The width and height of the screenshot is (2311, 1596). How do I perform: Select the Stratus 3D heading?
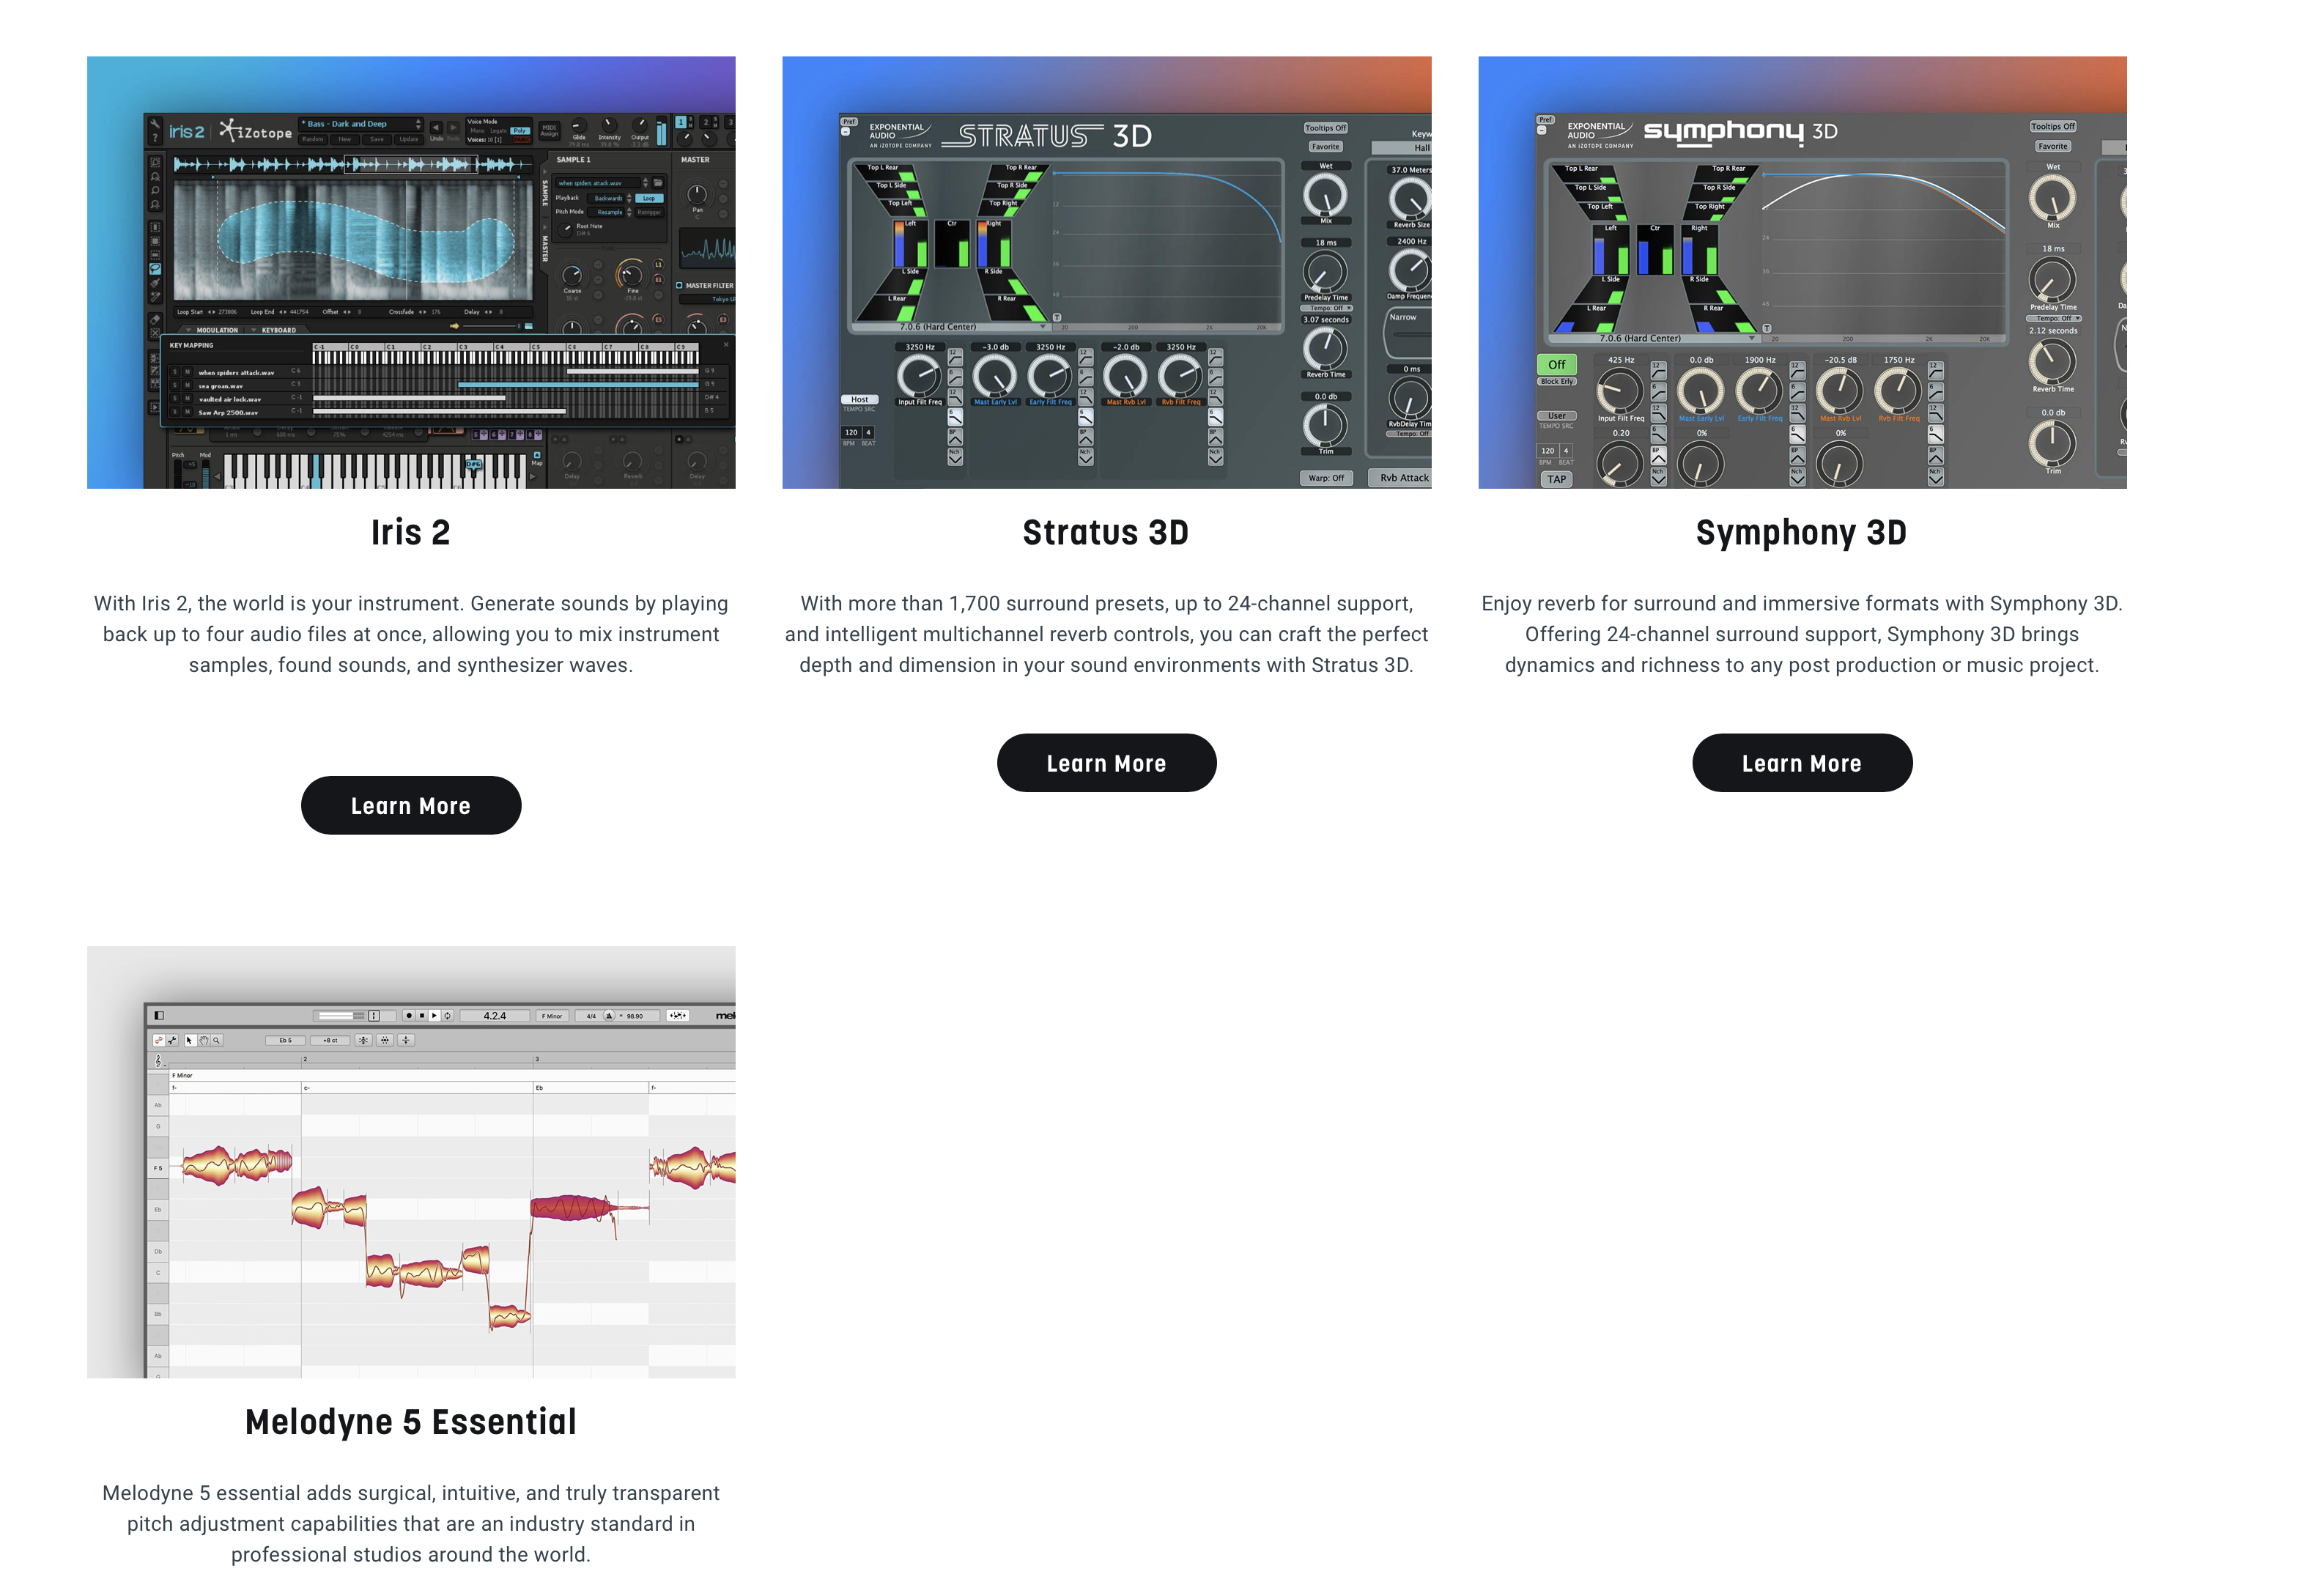pos(1106,532)
